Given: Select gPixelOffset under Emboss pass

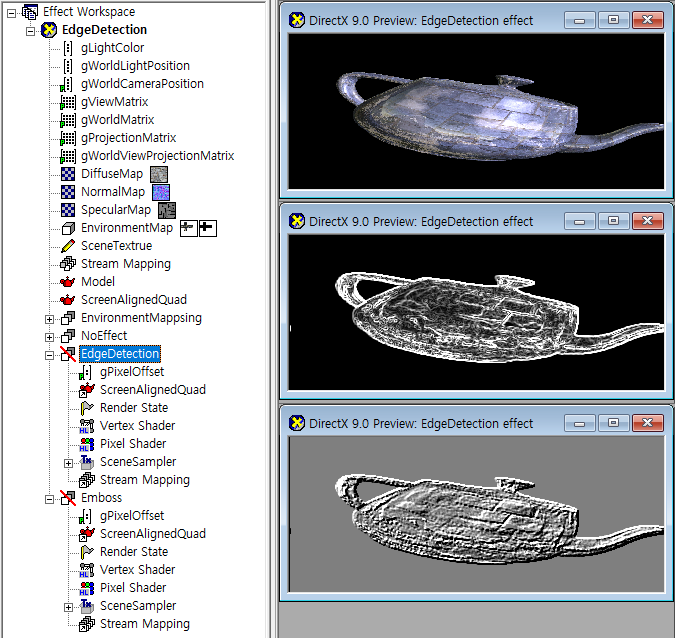Looking at the screenshot, I should point(132,516).
